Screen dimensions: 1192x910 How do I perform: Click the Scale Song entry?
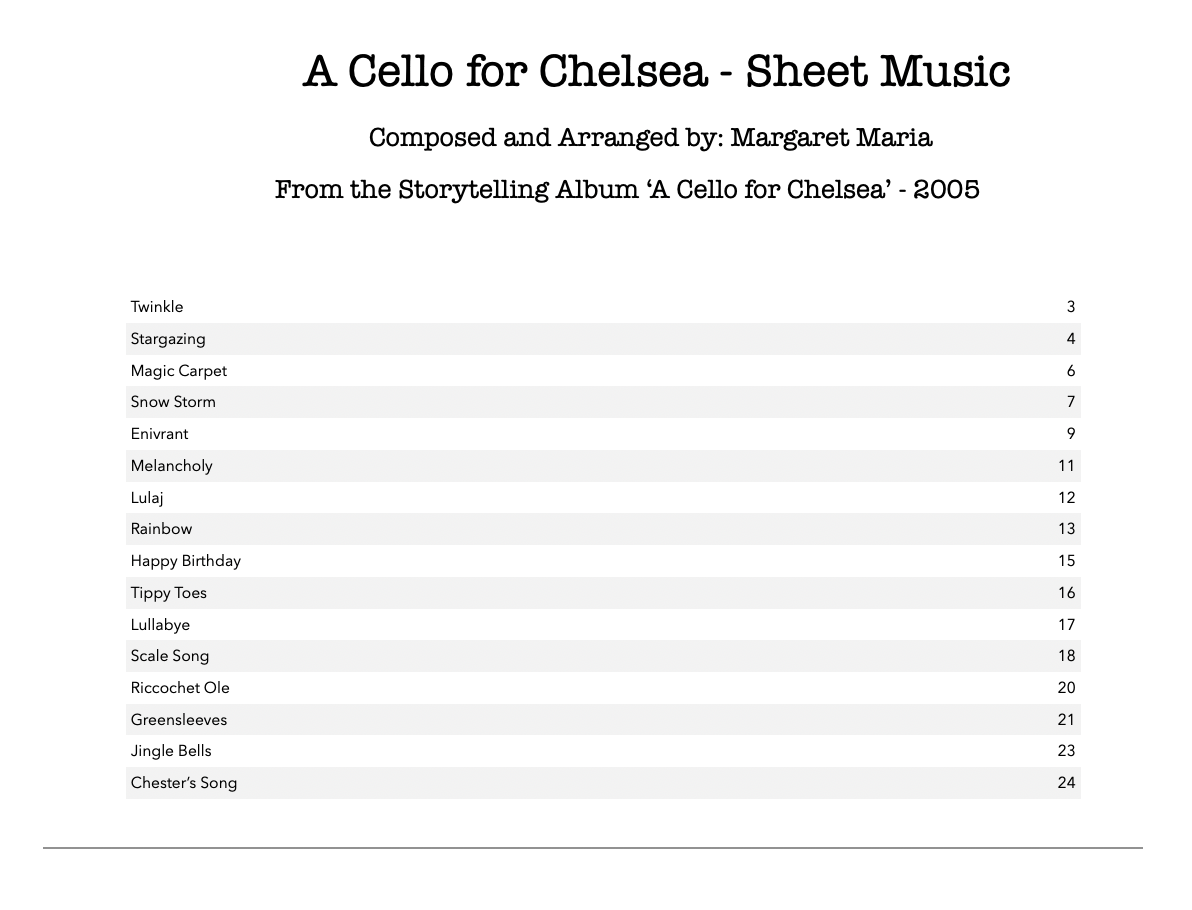click(170, 656)
